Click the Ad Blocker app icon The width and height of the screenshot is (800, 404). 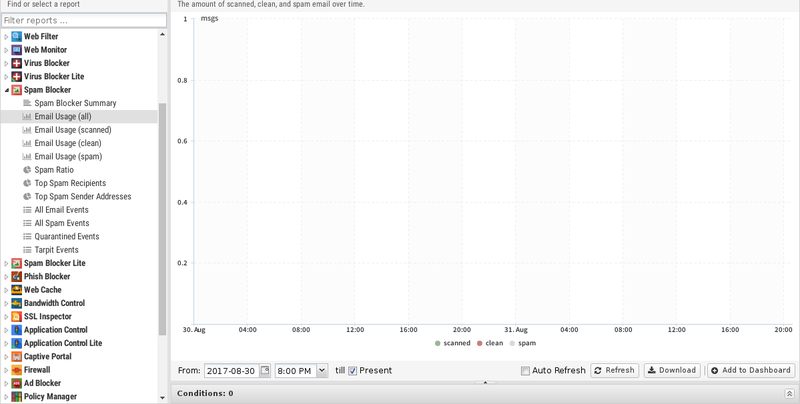click(16, 383)
